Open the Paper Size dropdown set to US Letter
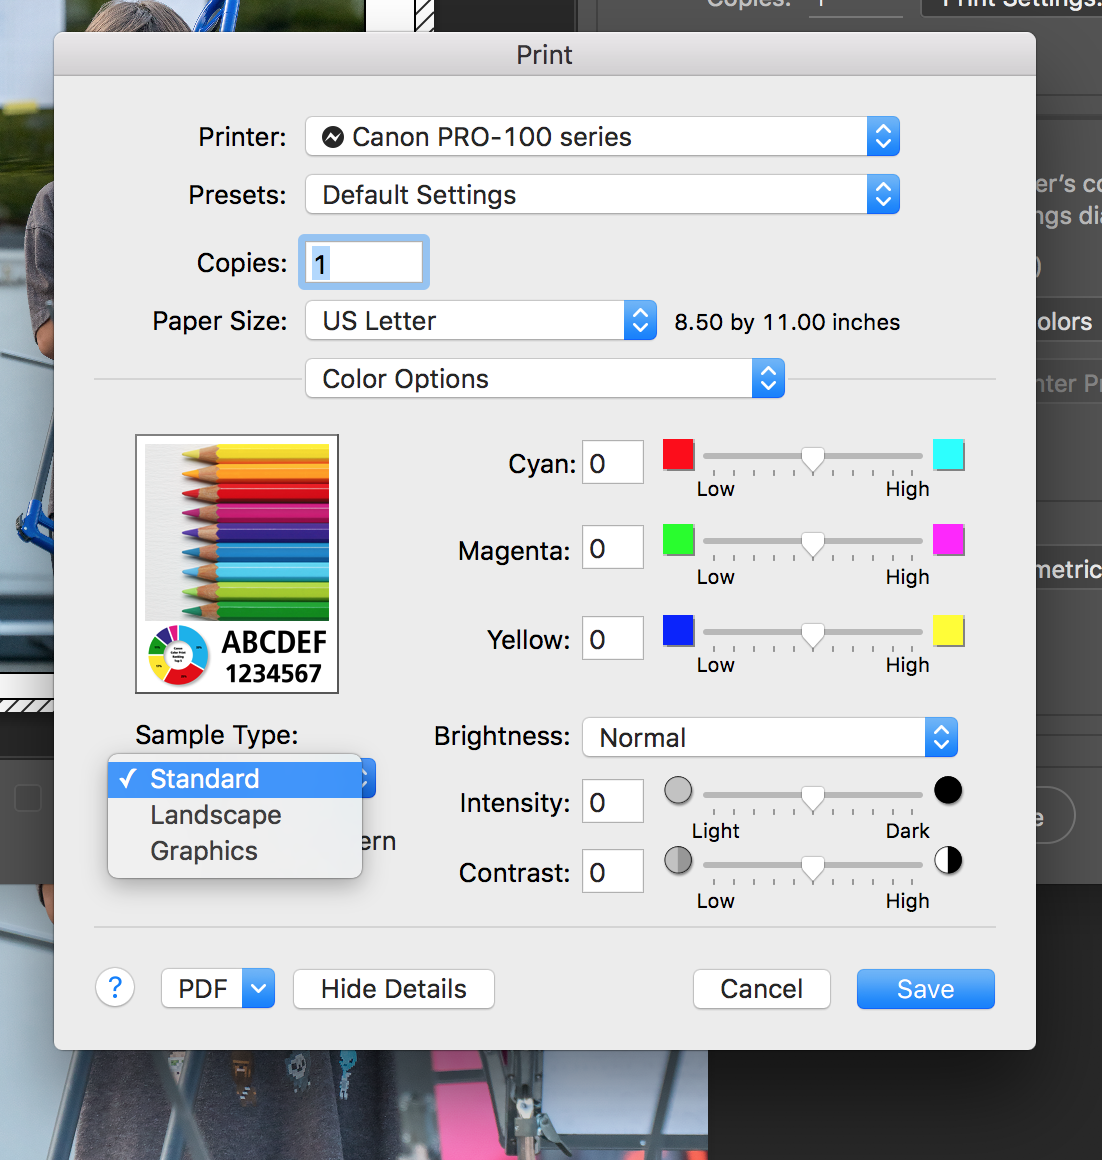 pos(480,320)
